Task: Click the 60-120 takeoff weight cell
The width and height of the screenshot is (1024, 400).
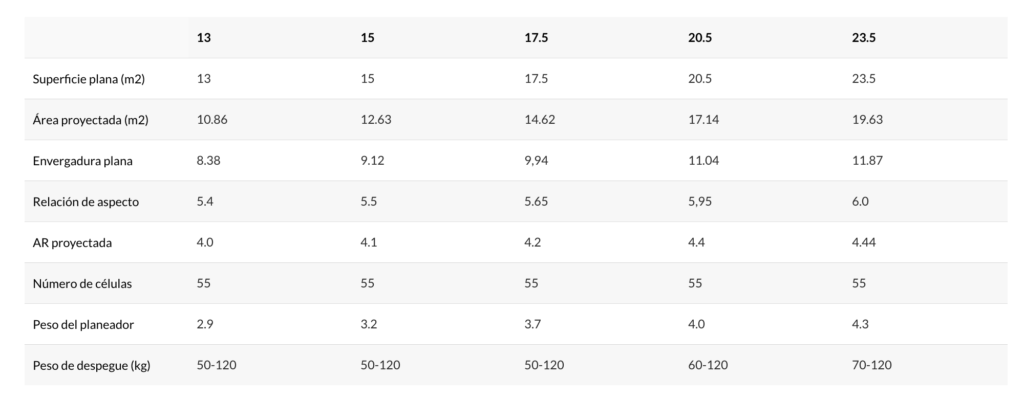Action: [708, 365]
